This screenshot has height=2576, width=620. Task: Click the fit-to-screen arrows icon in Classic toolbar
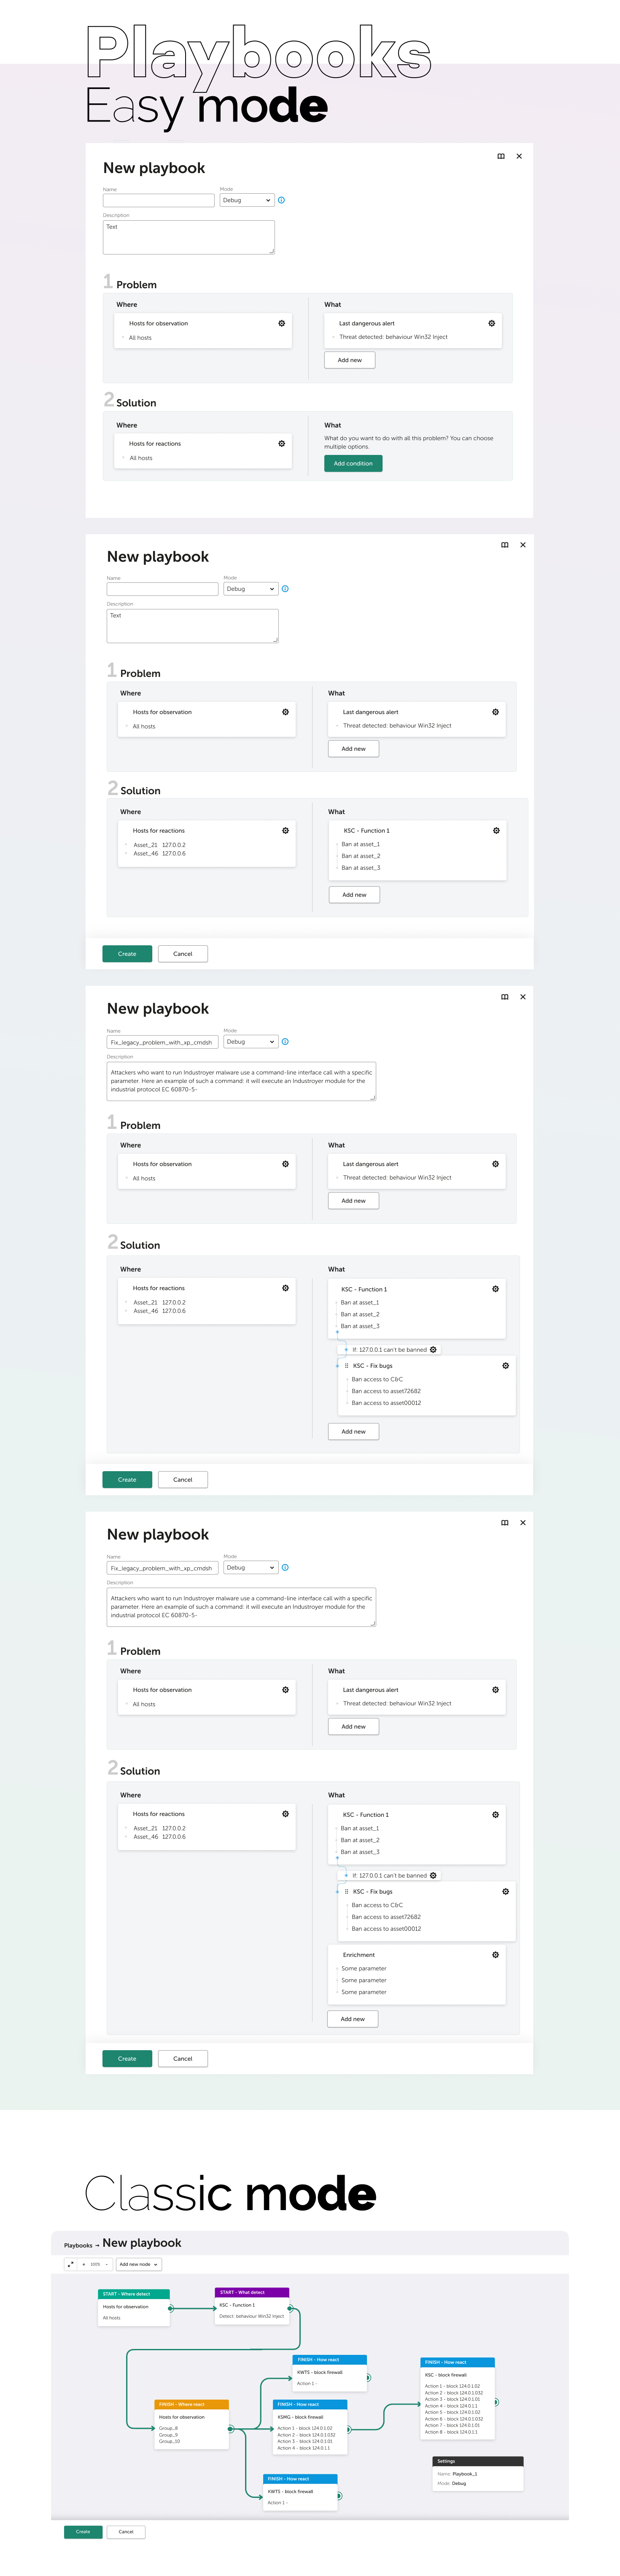[71, 2264]
